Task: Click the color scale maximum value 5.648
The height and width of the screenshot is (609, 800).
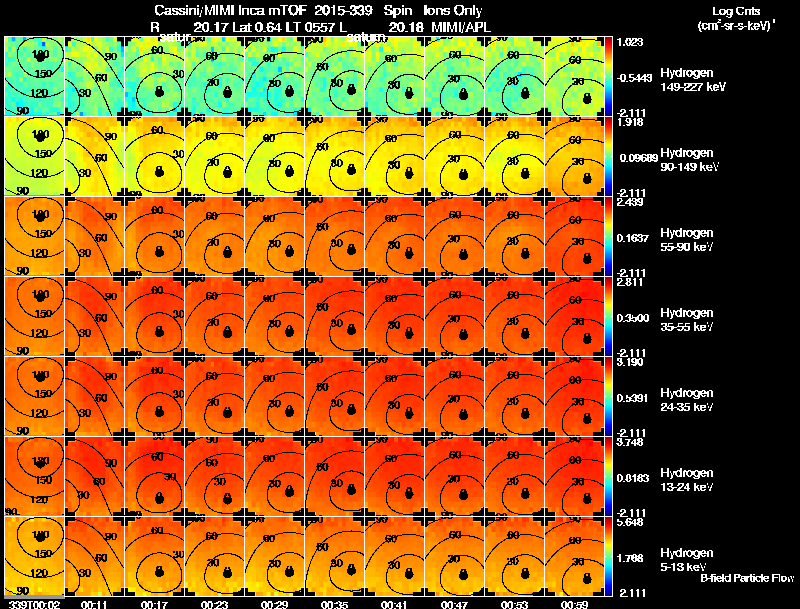Action: (630, 523)
